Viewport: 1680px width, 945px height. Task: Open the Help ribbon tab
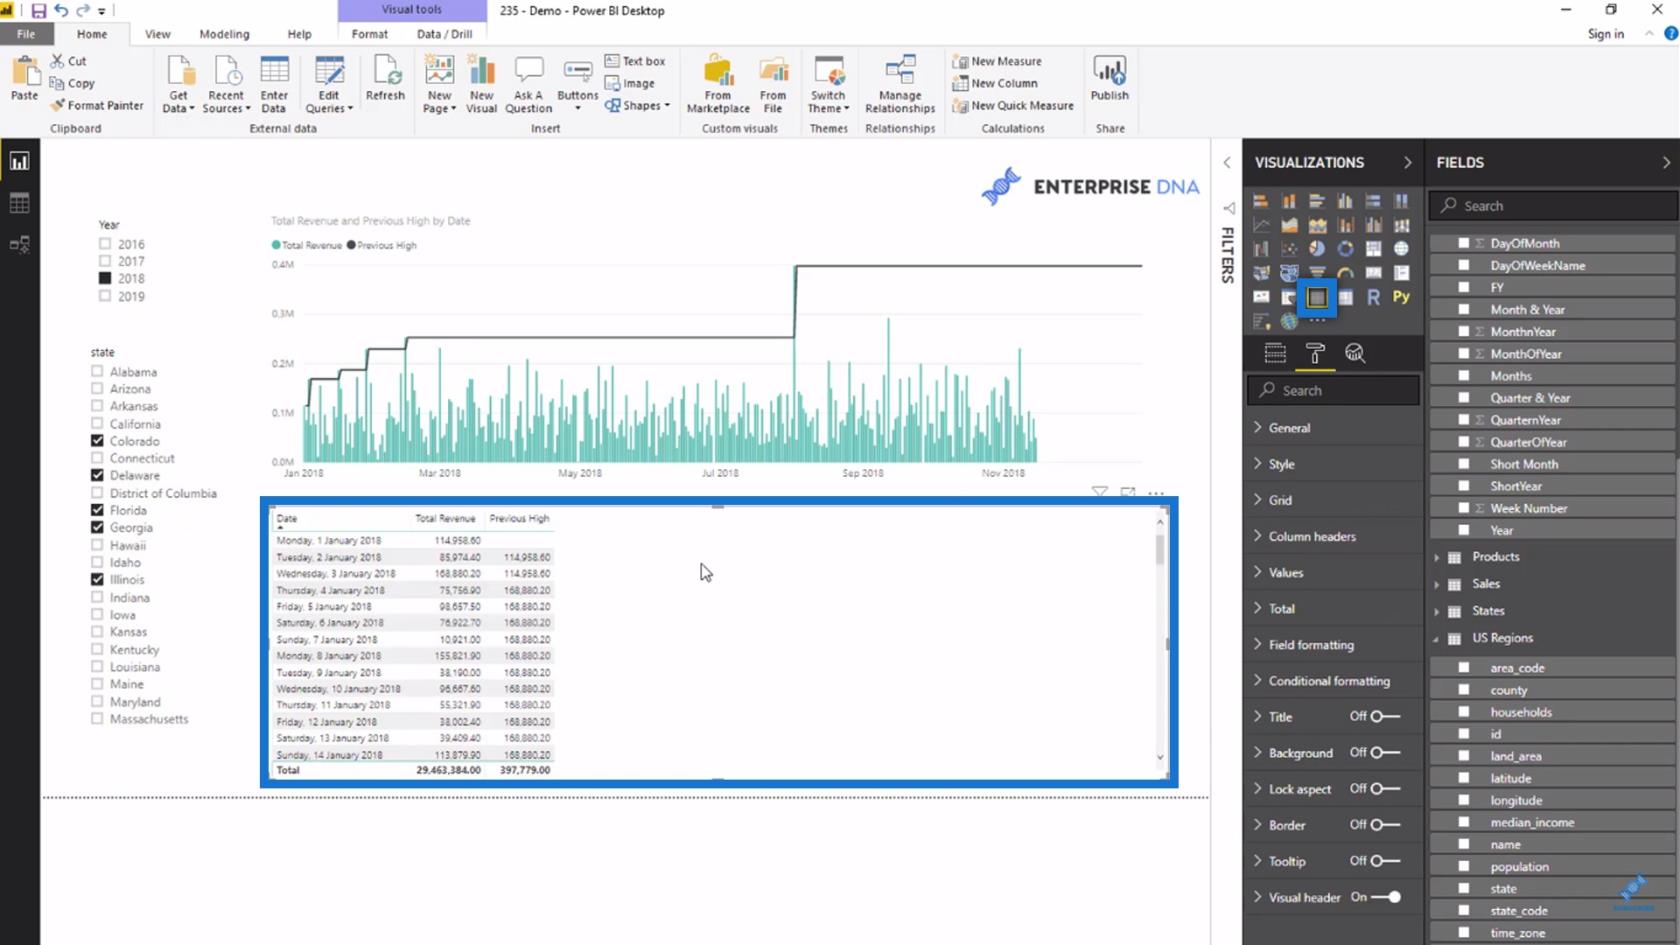pos(299,34)
